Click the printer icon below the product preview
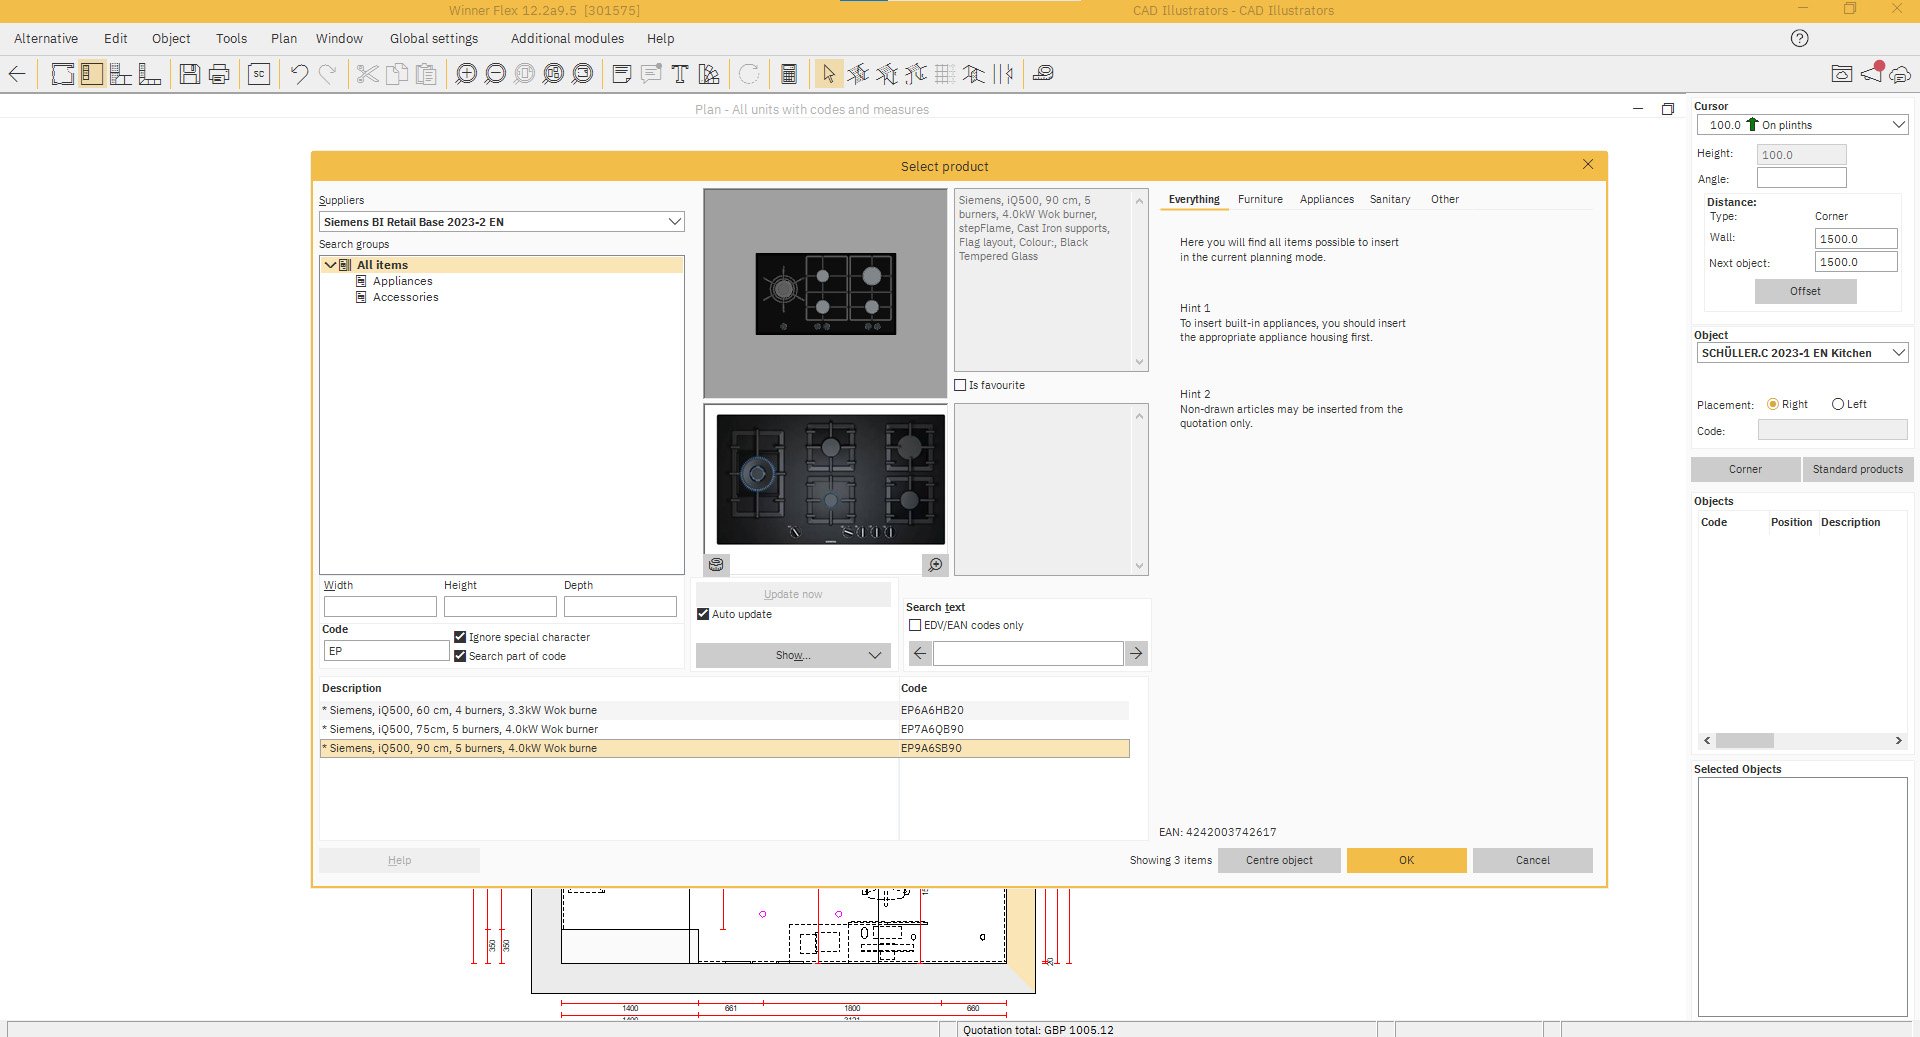1920x1037 pixels. [716, 565]
